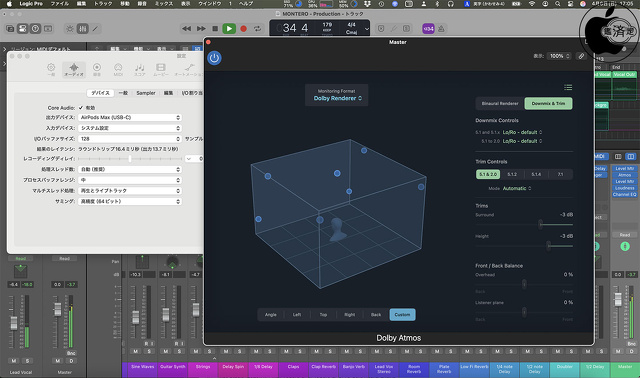
Task: Toggle the Core Audio enabled checkbox
Action: click(x=81, y=108)
